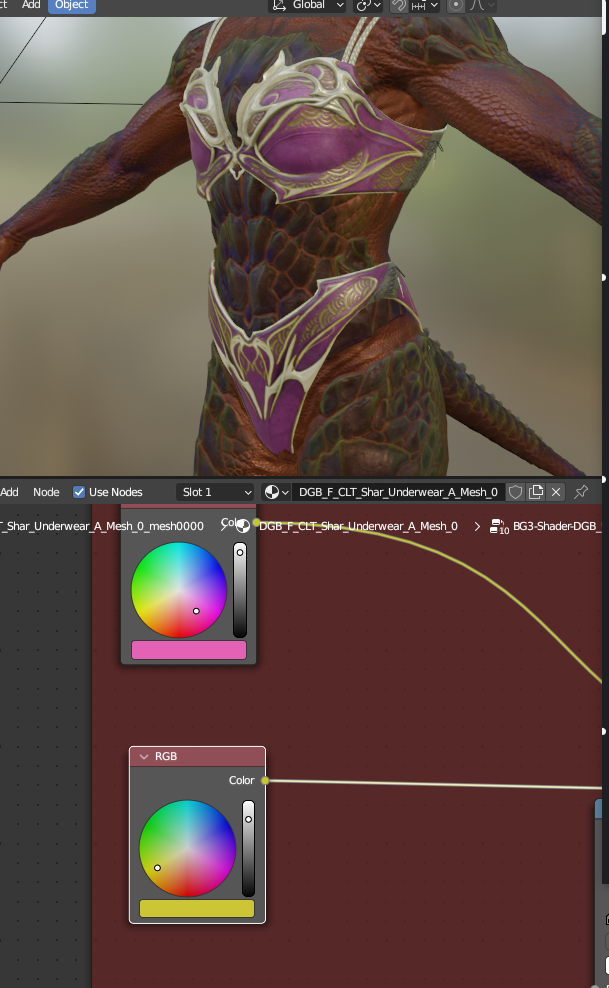Click breadcrumb mesh0000 object name
Image resolution: width=609 pixels, height=988 pixels.
pyautogui.click(x=102, y=526)
